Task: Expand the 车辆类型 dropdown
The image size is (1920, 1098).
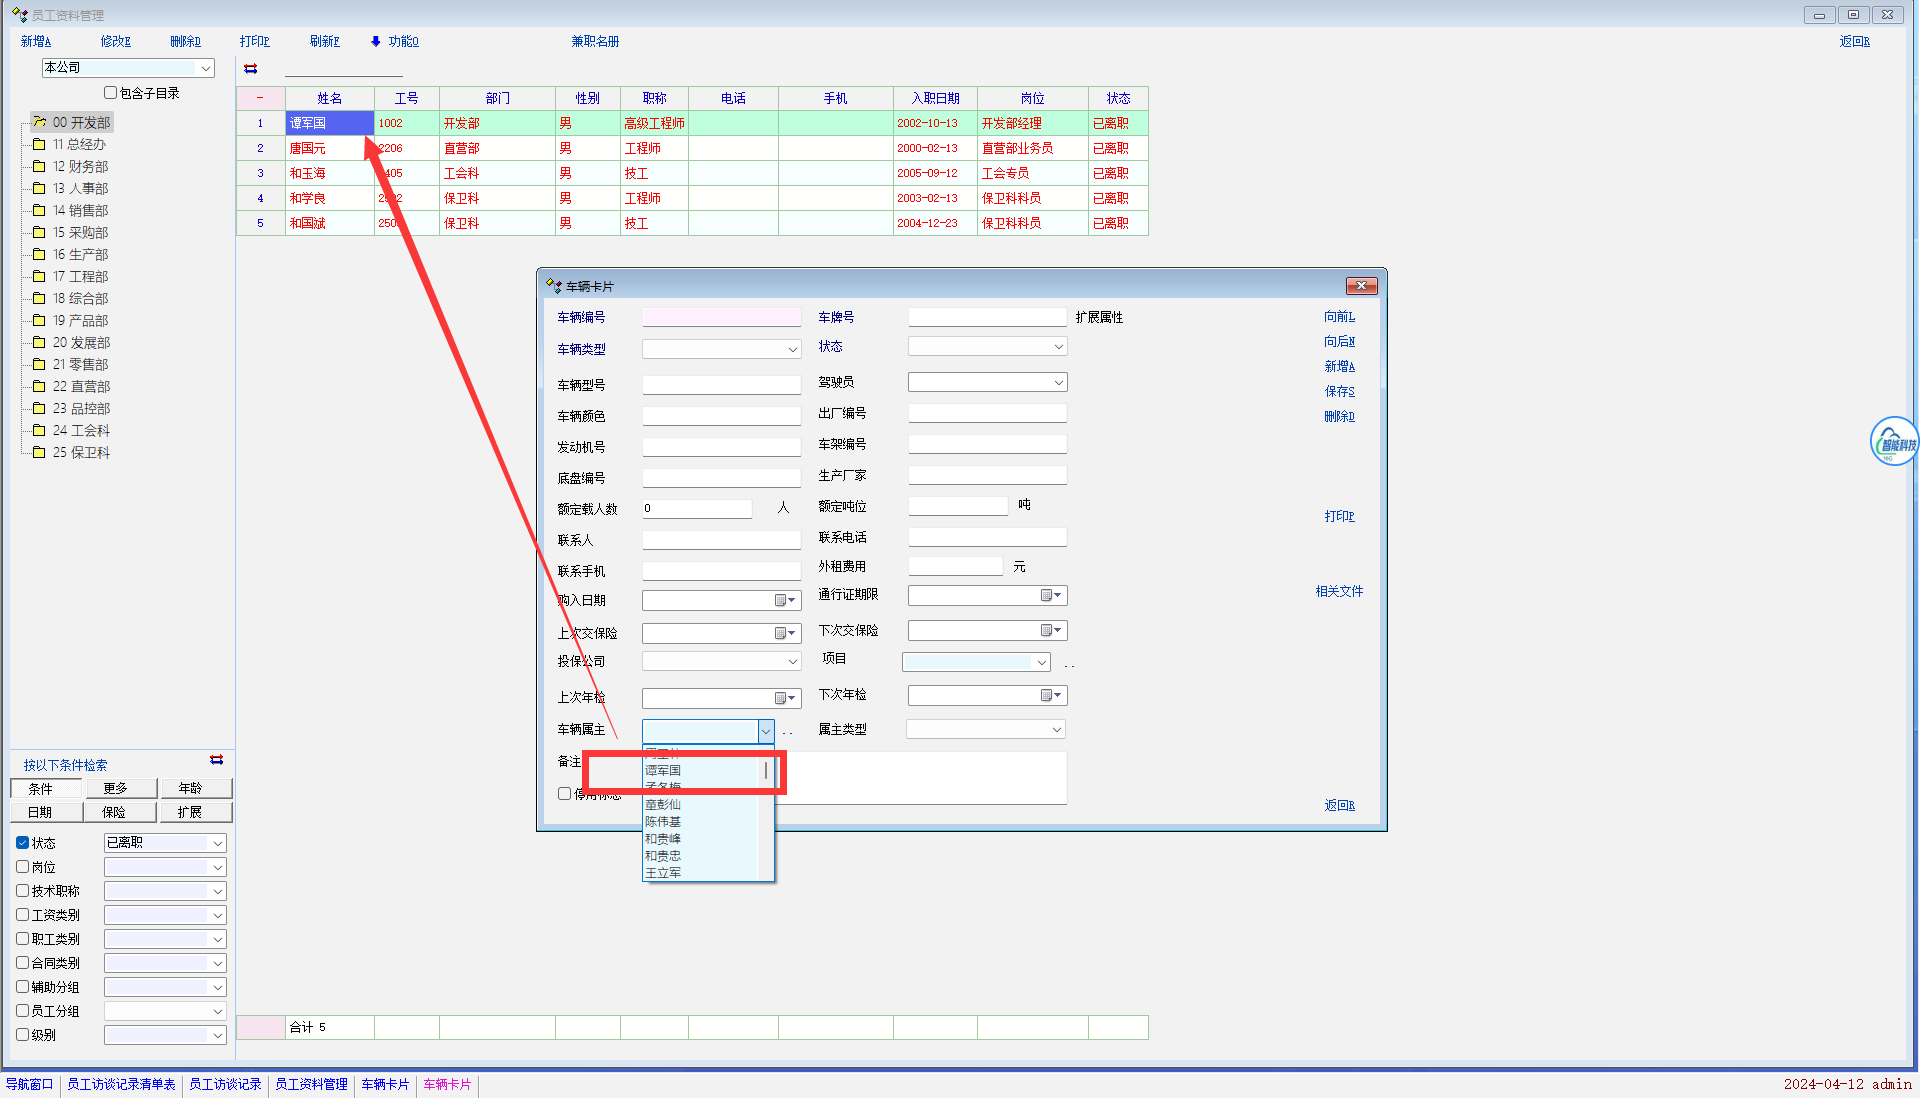Action: coord(792,350)
